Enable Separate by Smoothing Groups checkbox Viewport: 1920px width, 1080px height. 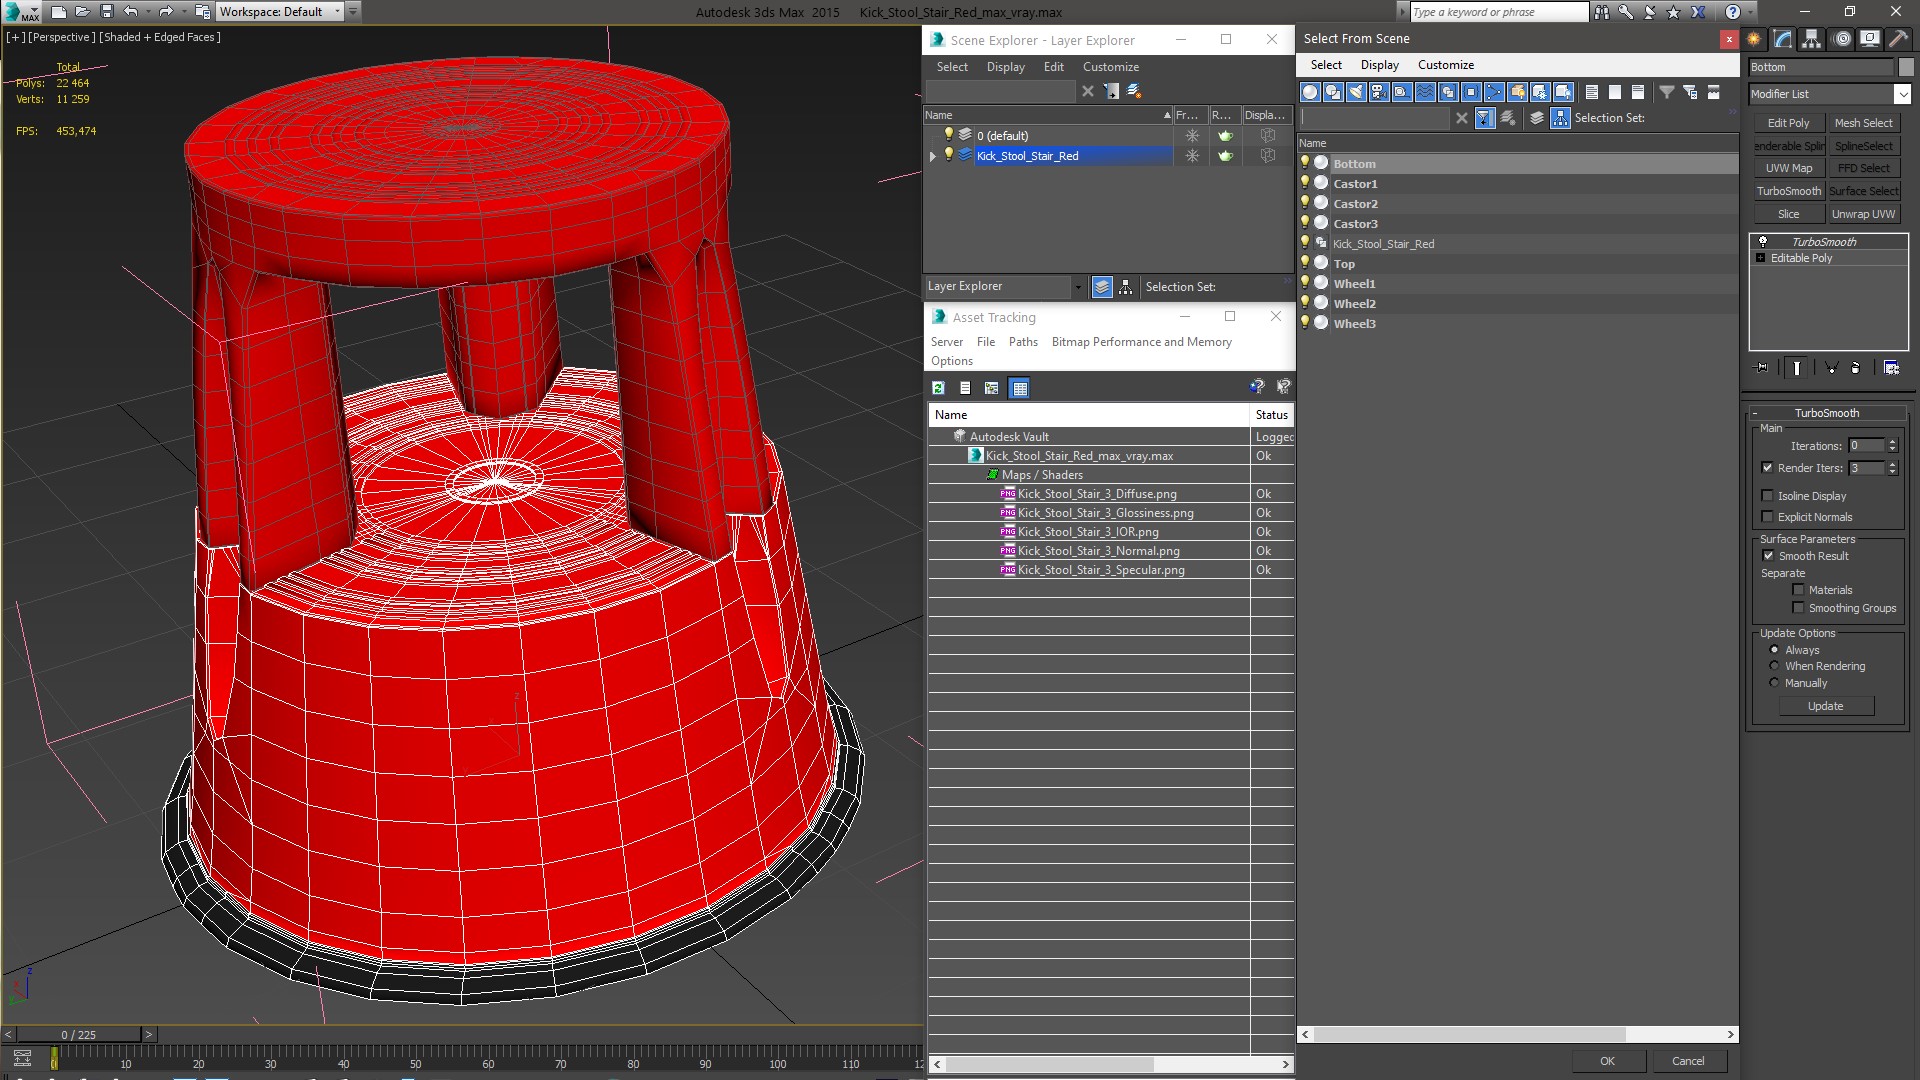pos(1798,608)
